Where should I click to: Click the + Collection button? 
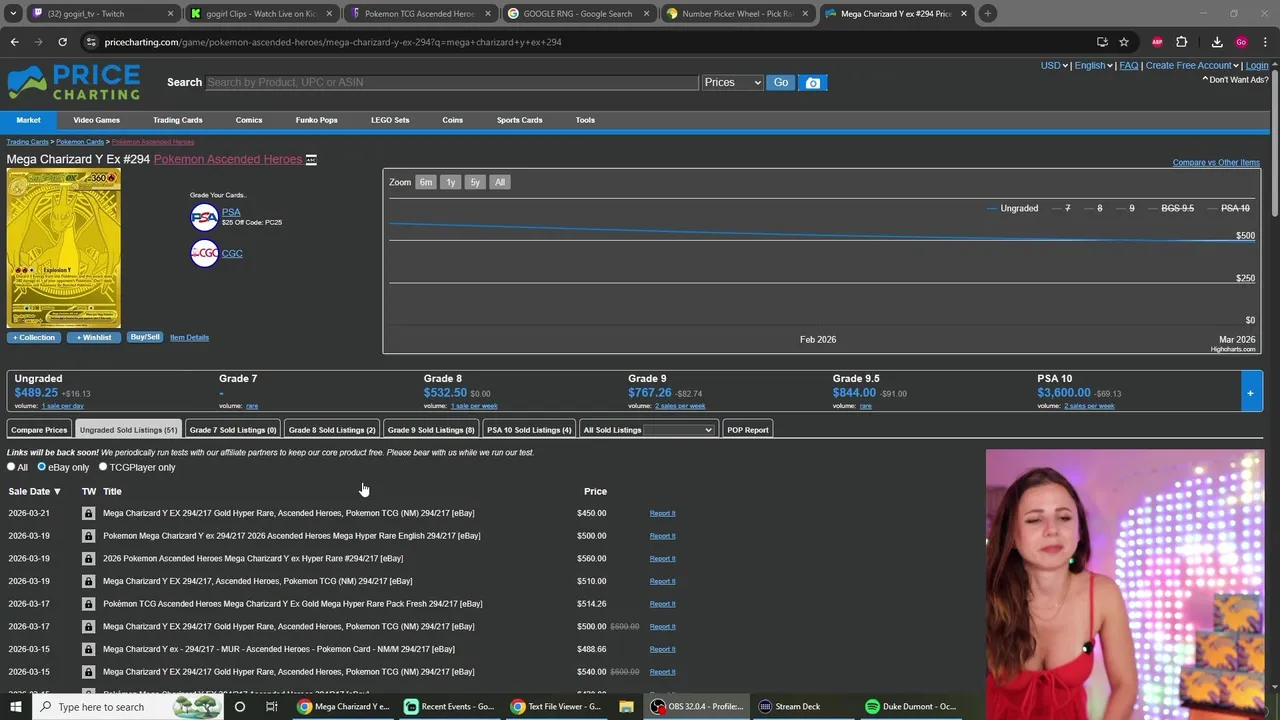pos(34,337)
